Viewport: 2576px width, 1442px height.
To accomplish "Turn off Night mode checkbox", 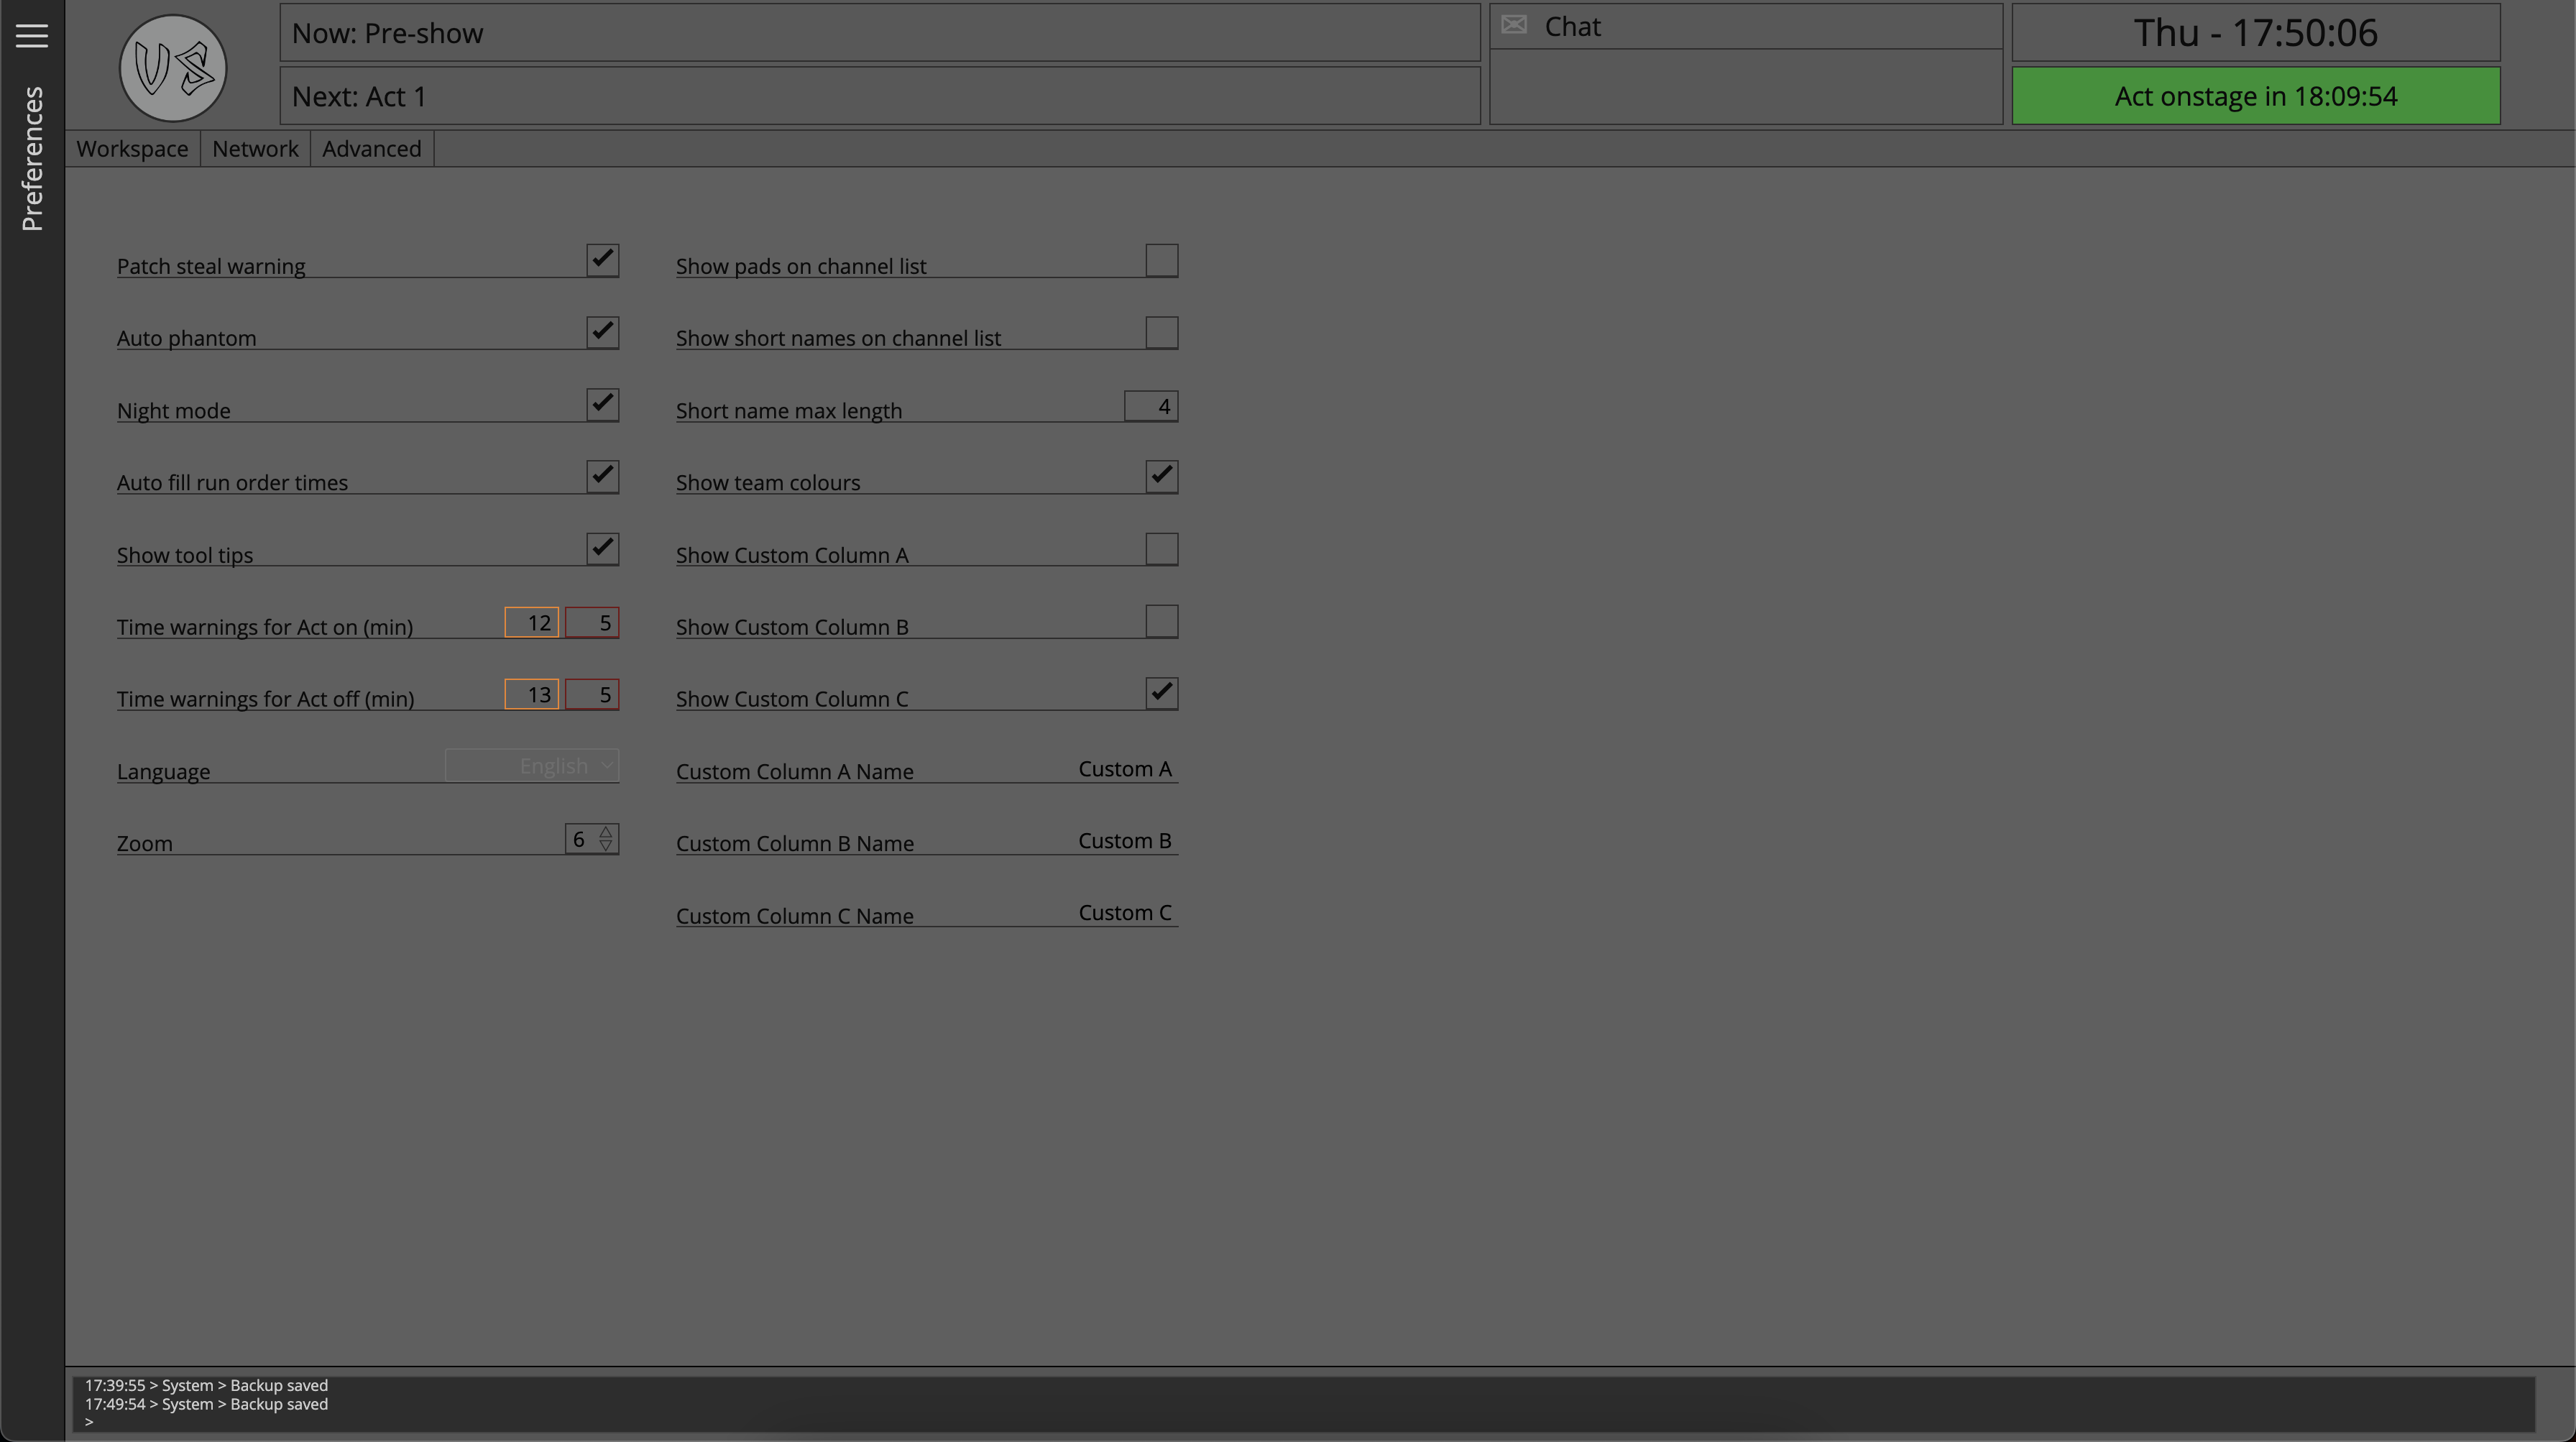I will point(603,404).
